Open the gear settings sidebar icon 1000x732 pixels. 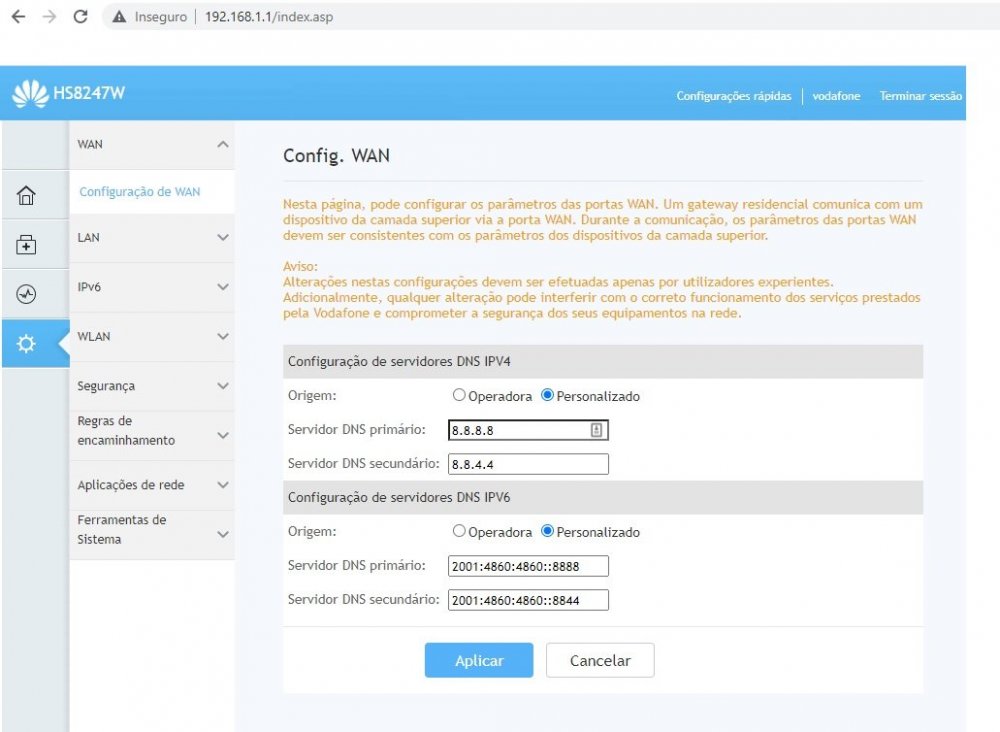pyautogui.click(x=26, y=344)
